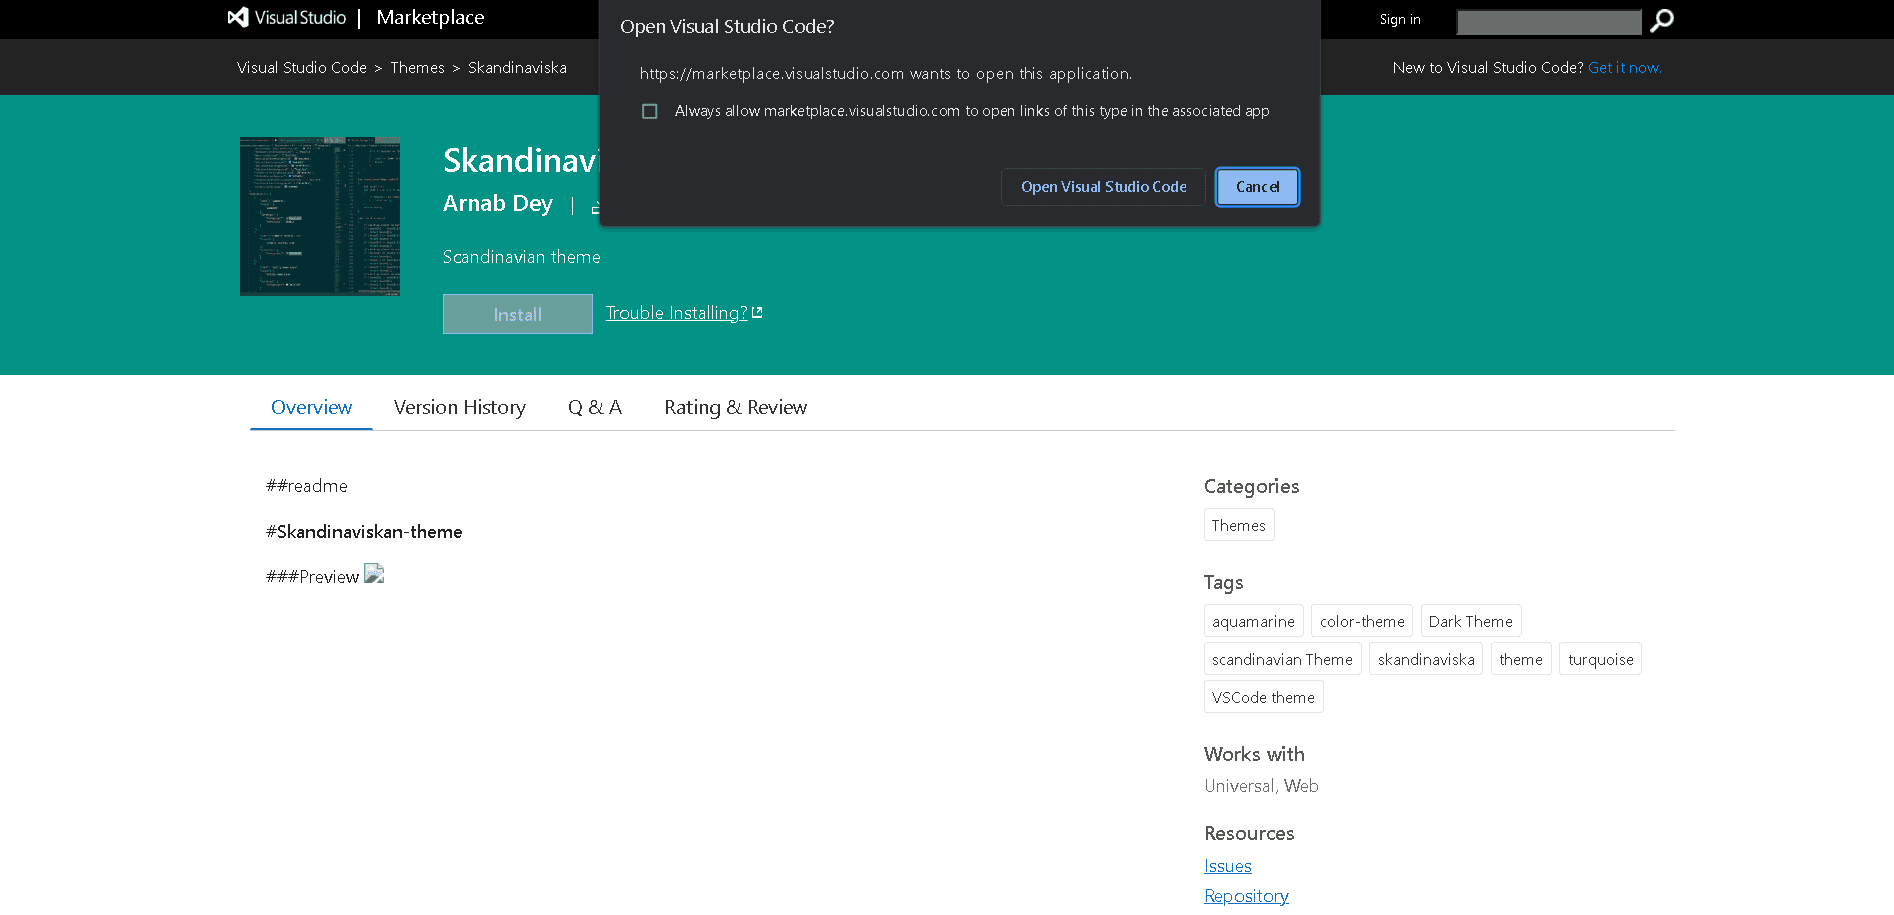Click the Themes category tag
The image size is (1894, 915).
(x=1239, y=525)
